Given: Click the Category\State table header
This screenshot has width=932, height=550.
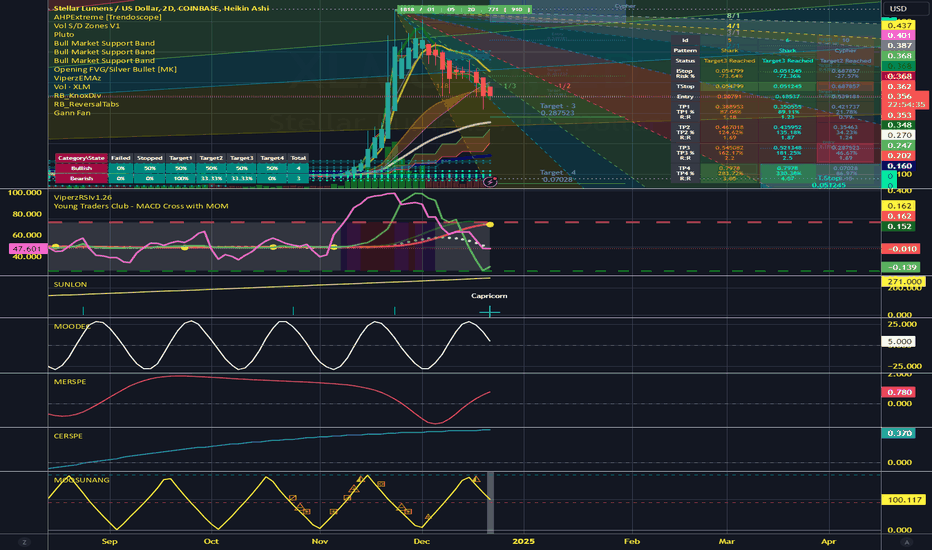Looking at the screenshot, I should 81,158.
